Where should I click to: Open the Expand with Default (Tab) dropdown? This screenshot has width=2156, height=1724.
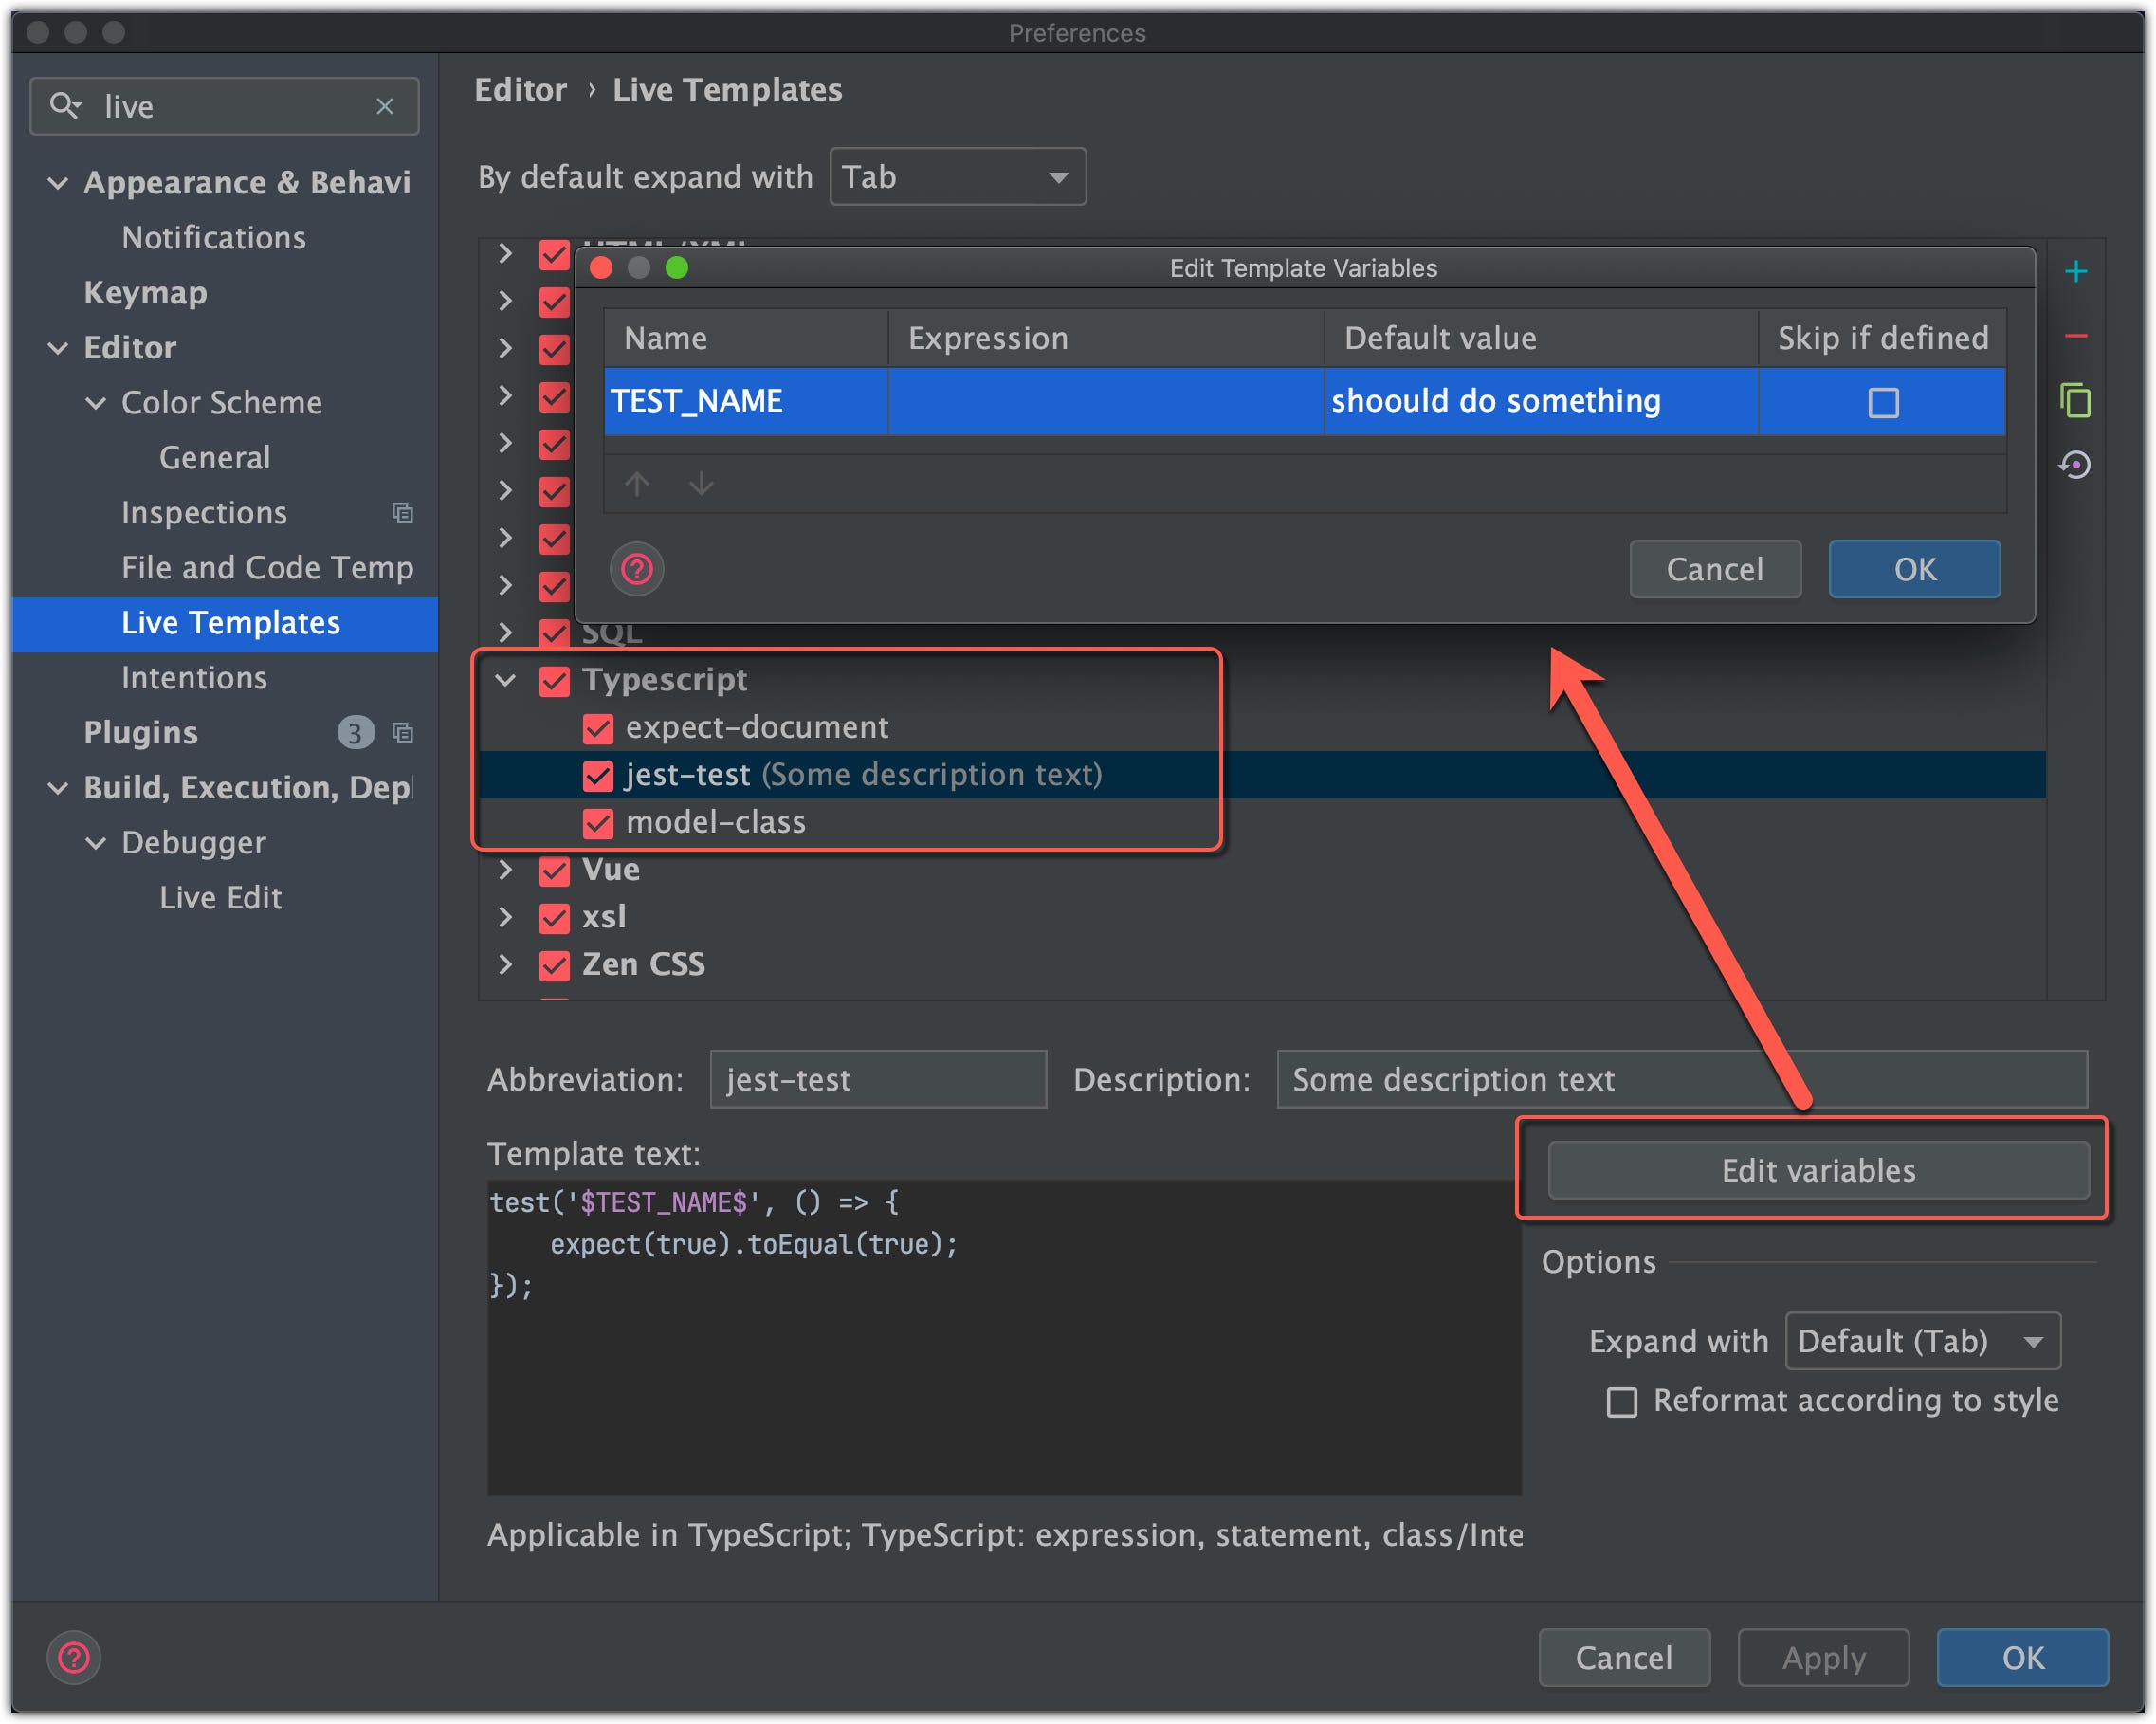[1922, 1341]
